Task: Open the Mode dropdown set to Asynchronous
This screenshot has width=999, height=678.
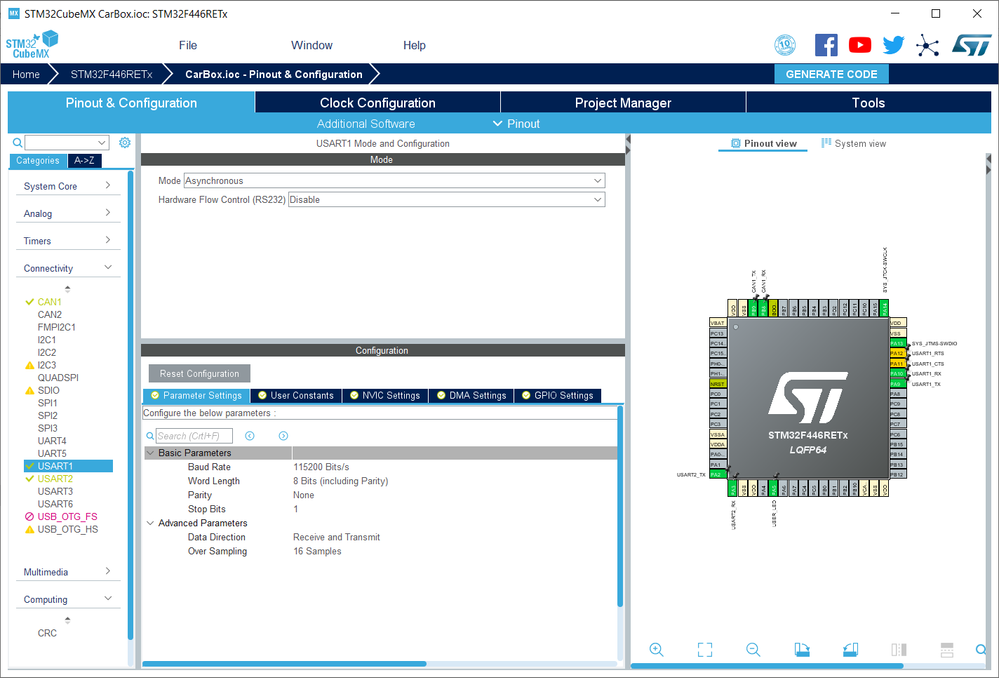Action: click(394, 181)
